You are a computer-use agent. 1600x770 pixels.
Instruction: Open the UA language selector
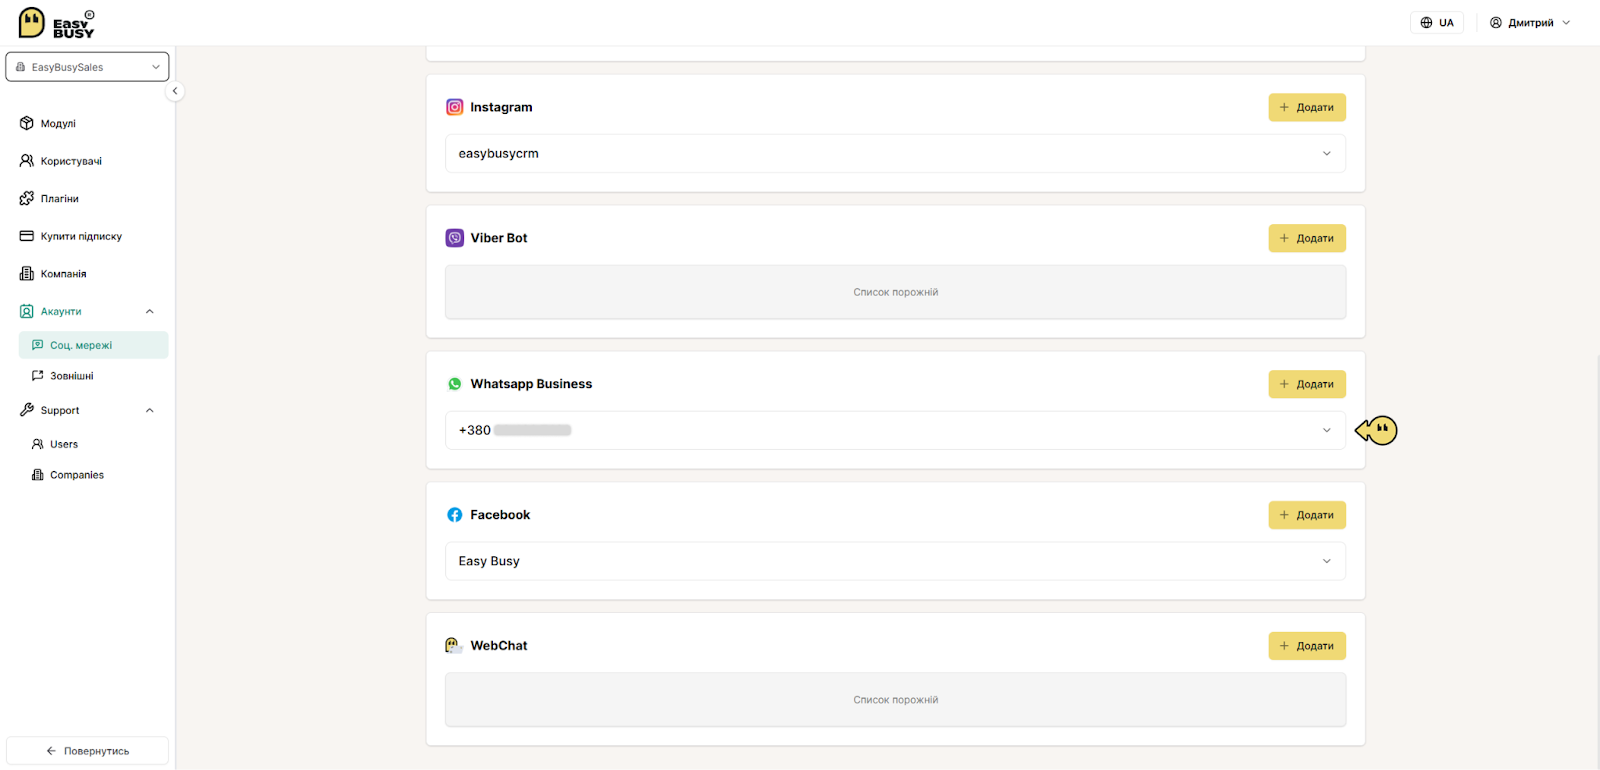coord(1437,23)
